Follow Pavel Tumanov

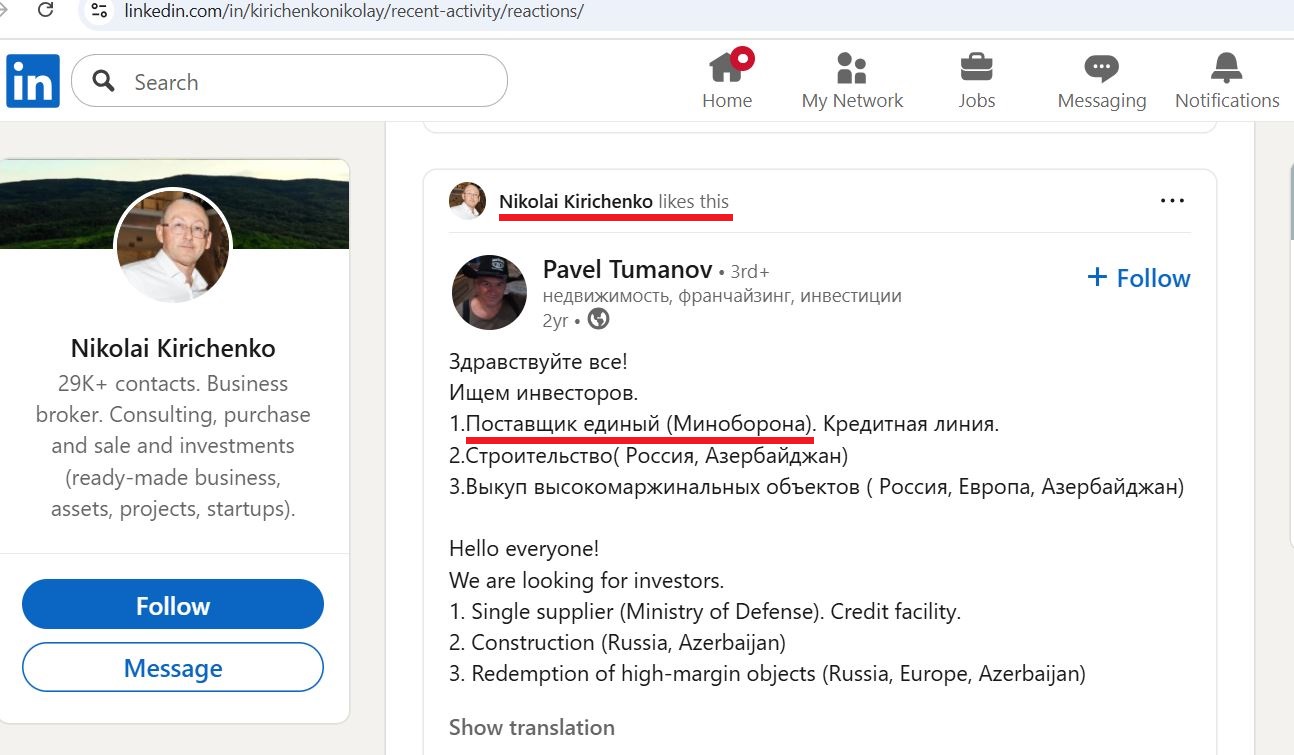[x=1139, y=278]
